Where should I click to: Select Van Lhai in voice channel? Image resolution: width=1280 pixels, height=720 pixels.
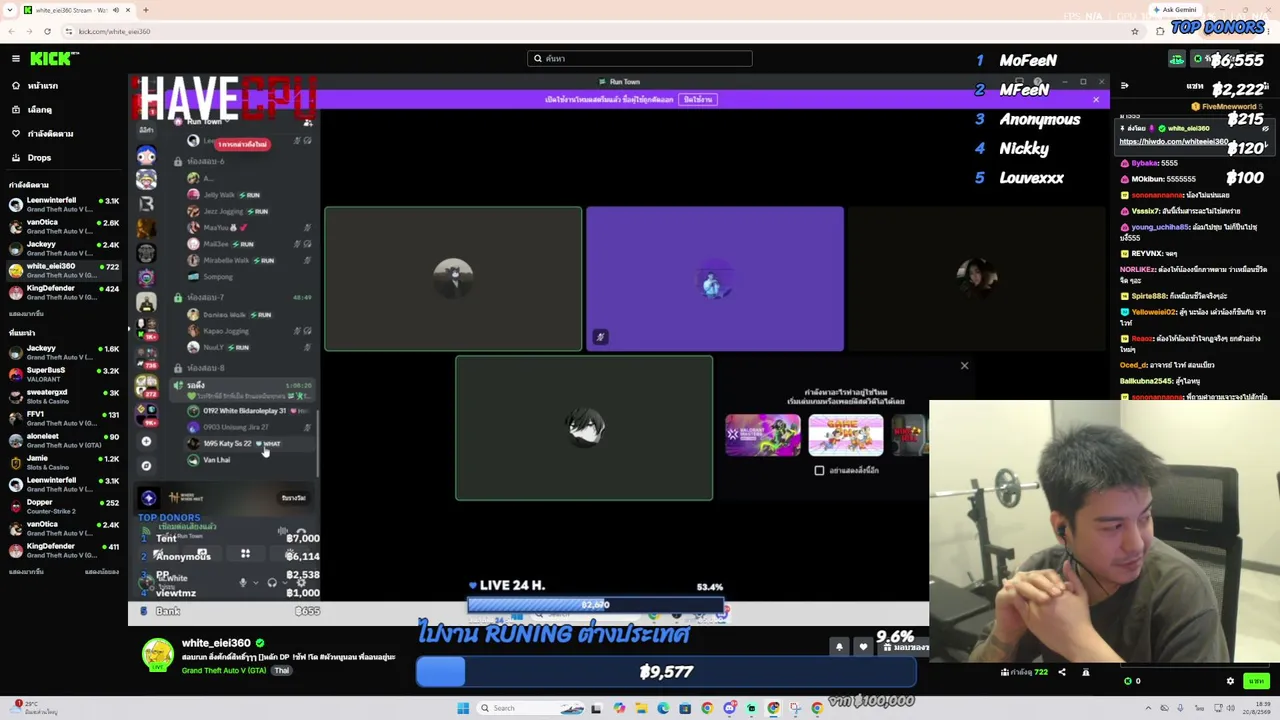(x=217, y=460)
